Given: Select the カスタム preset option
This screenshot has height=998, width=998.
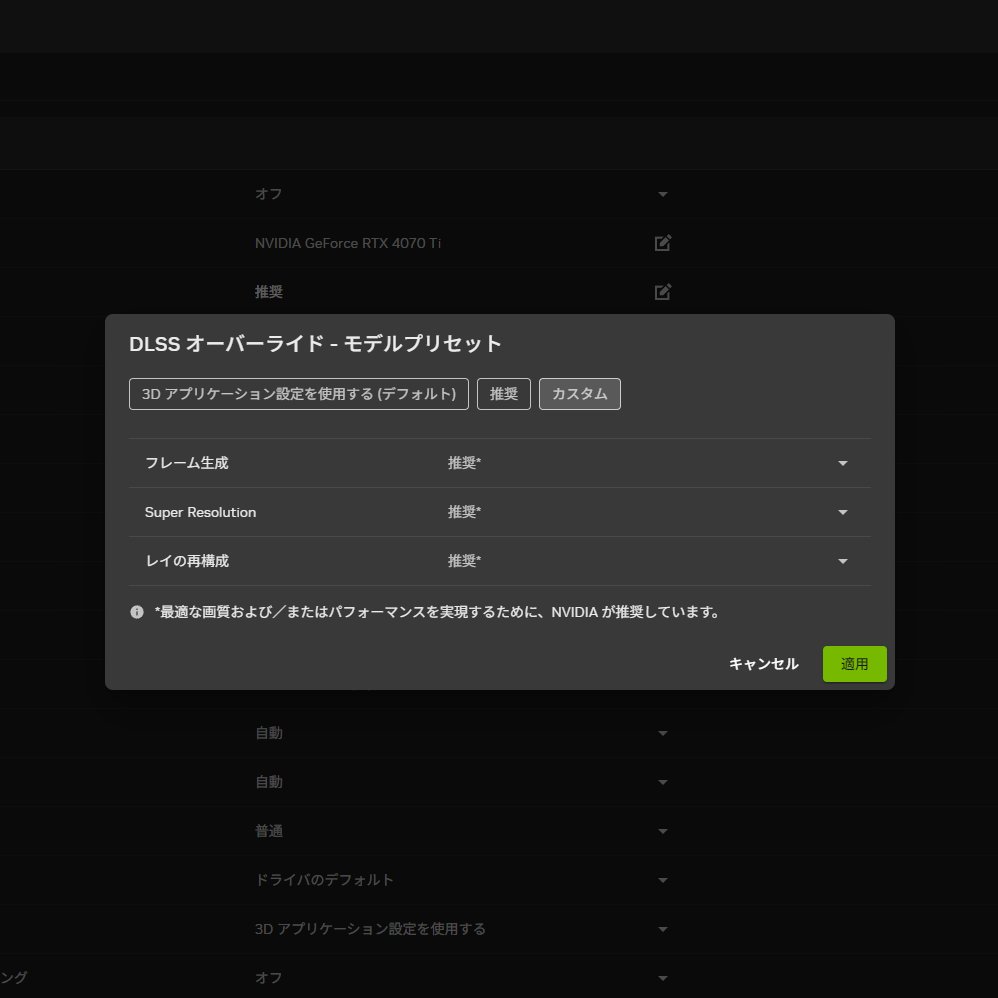Looking at the screenshot, I should coord(580,393).
